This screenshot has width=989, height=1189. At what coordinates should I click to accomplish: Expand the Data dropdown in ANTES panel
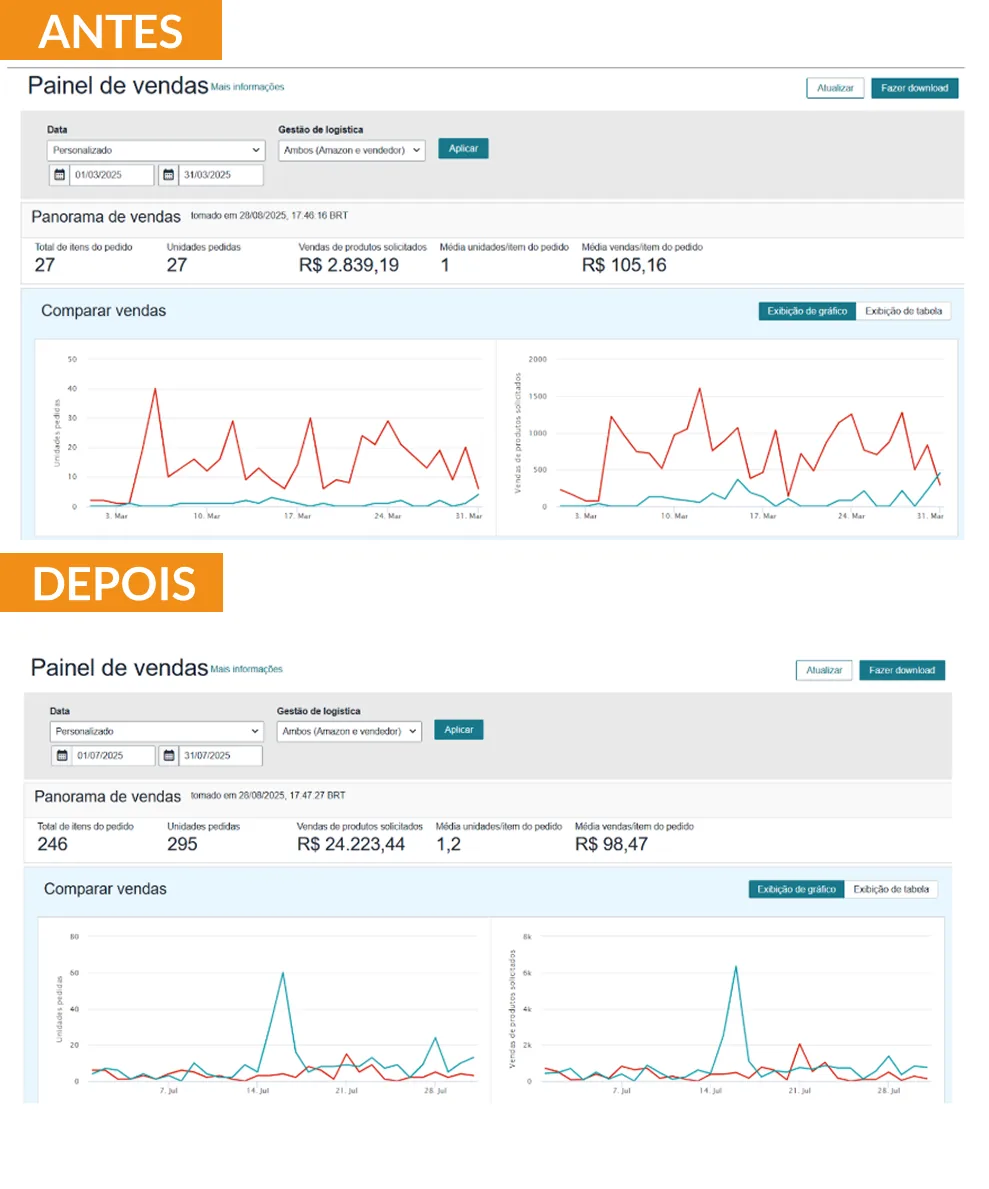pyautogui.click(x=155, y=150)
